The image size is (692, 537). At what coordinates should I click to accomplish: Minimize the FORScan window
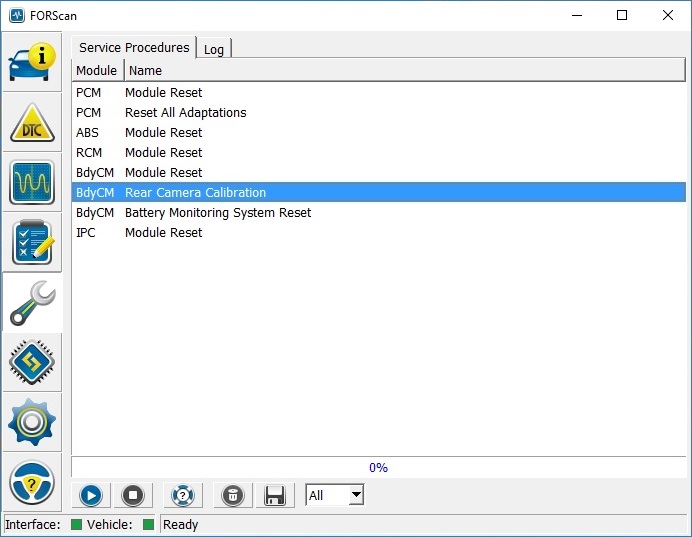(577, 15)
